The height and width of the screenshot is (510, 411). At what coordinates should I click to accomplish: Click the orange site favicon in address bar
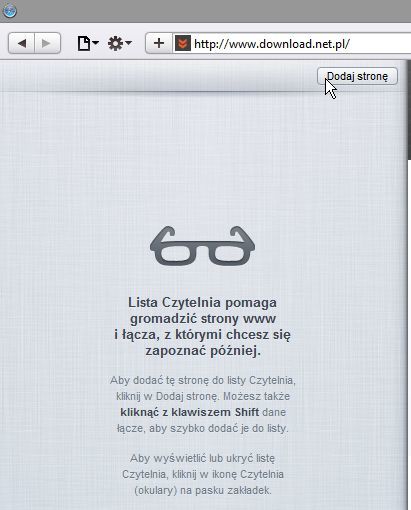pos(183,43)
